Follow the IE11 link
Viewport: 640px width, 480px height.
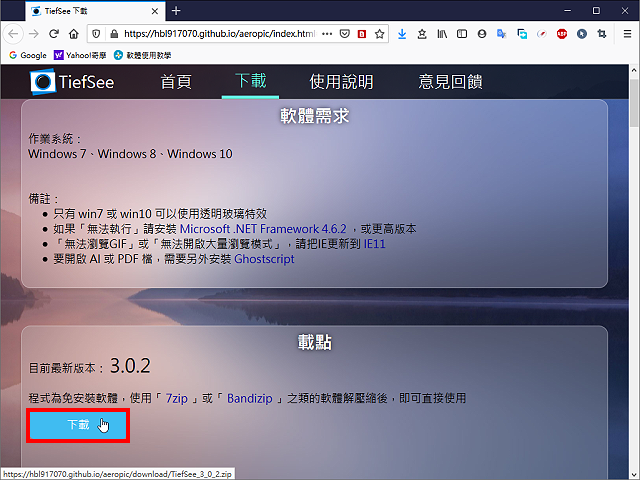click(x=374, y=244)
